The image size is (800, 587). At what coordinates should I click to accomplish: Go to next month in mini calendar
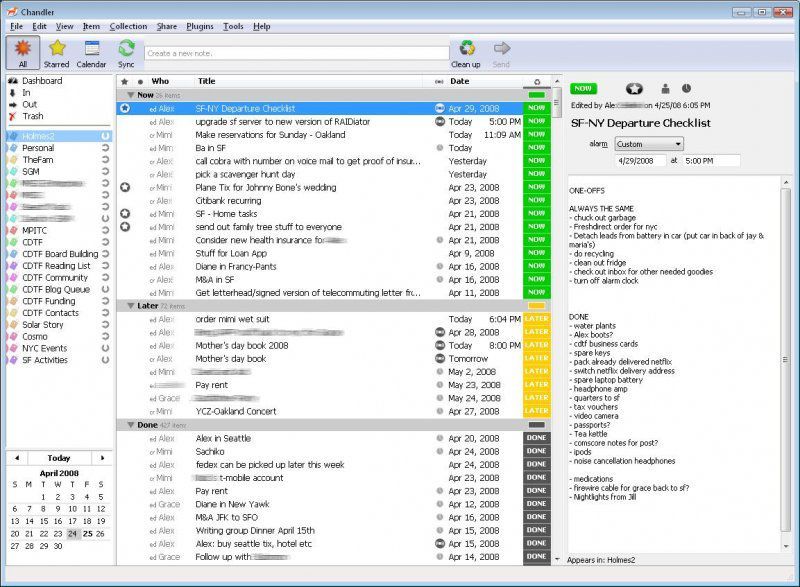(x=101, y=458)
